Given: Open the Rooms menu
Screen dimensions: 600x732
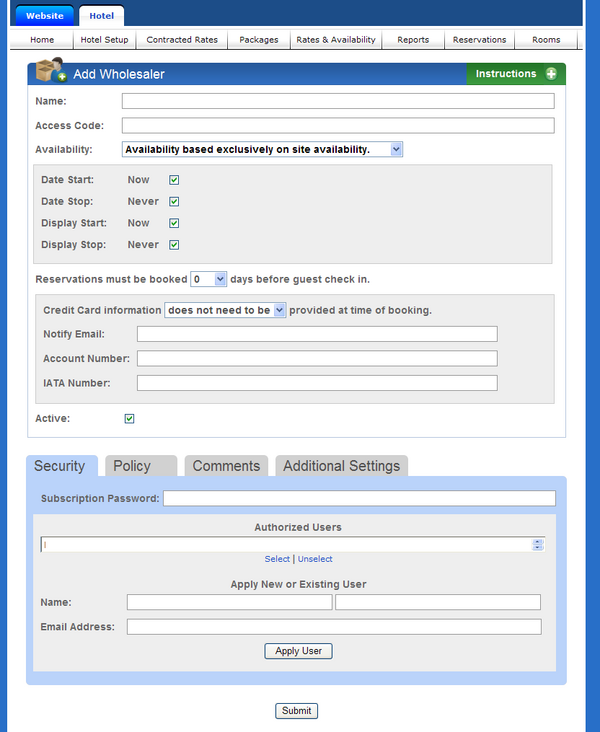Looking at the screenshot, I should point(546,40).
